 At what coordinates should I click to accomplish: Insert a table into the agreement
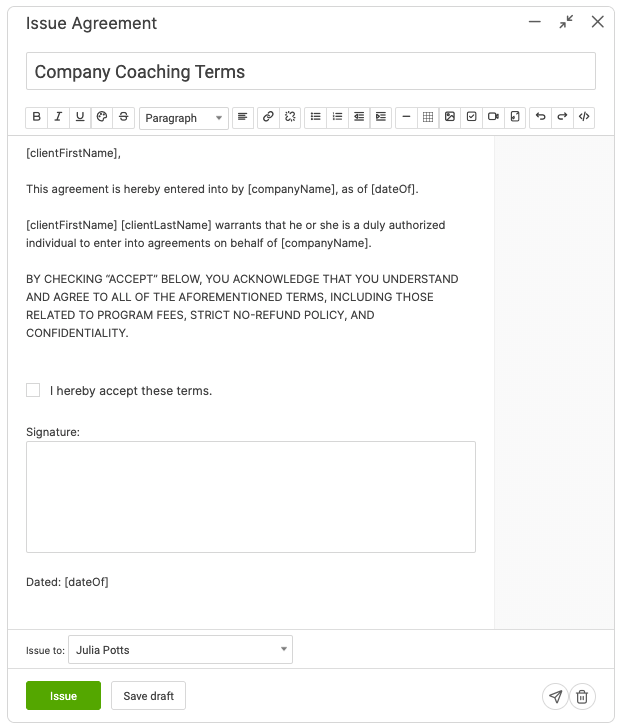pos(428,117)
